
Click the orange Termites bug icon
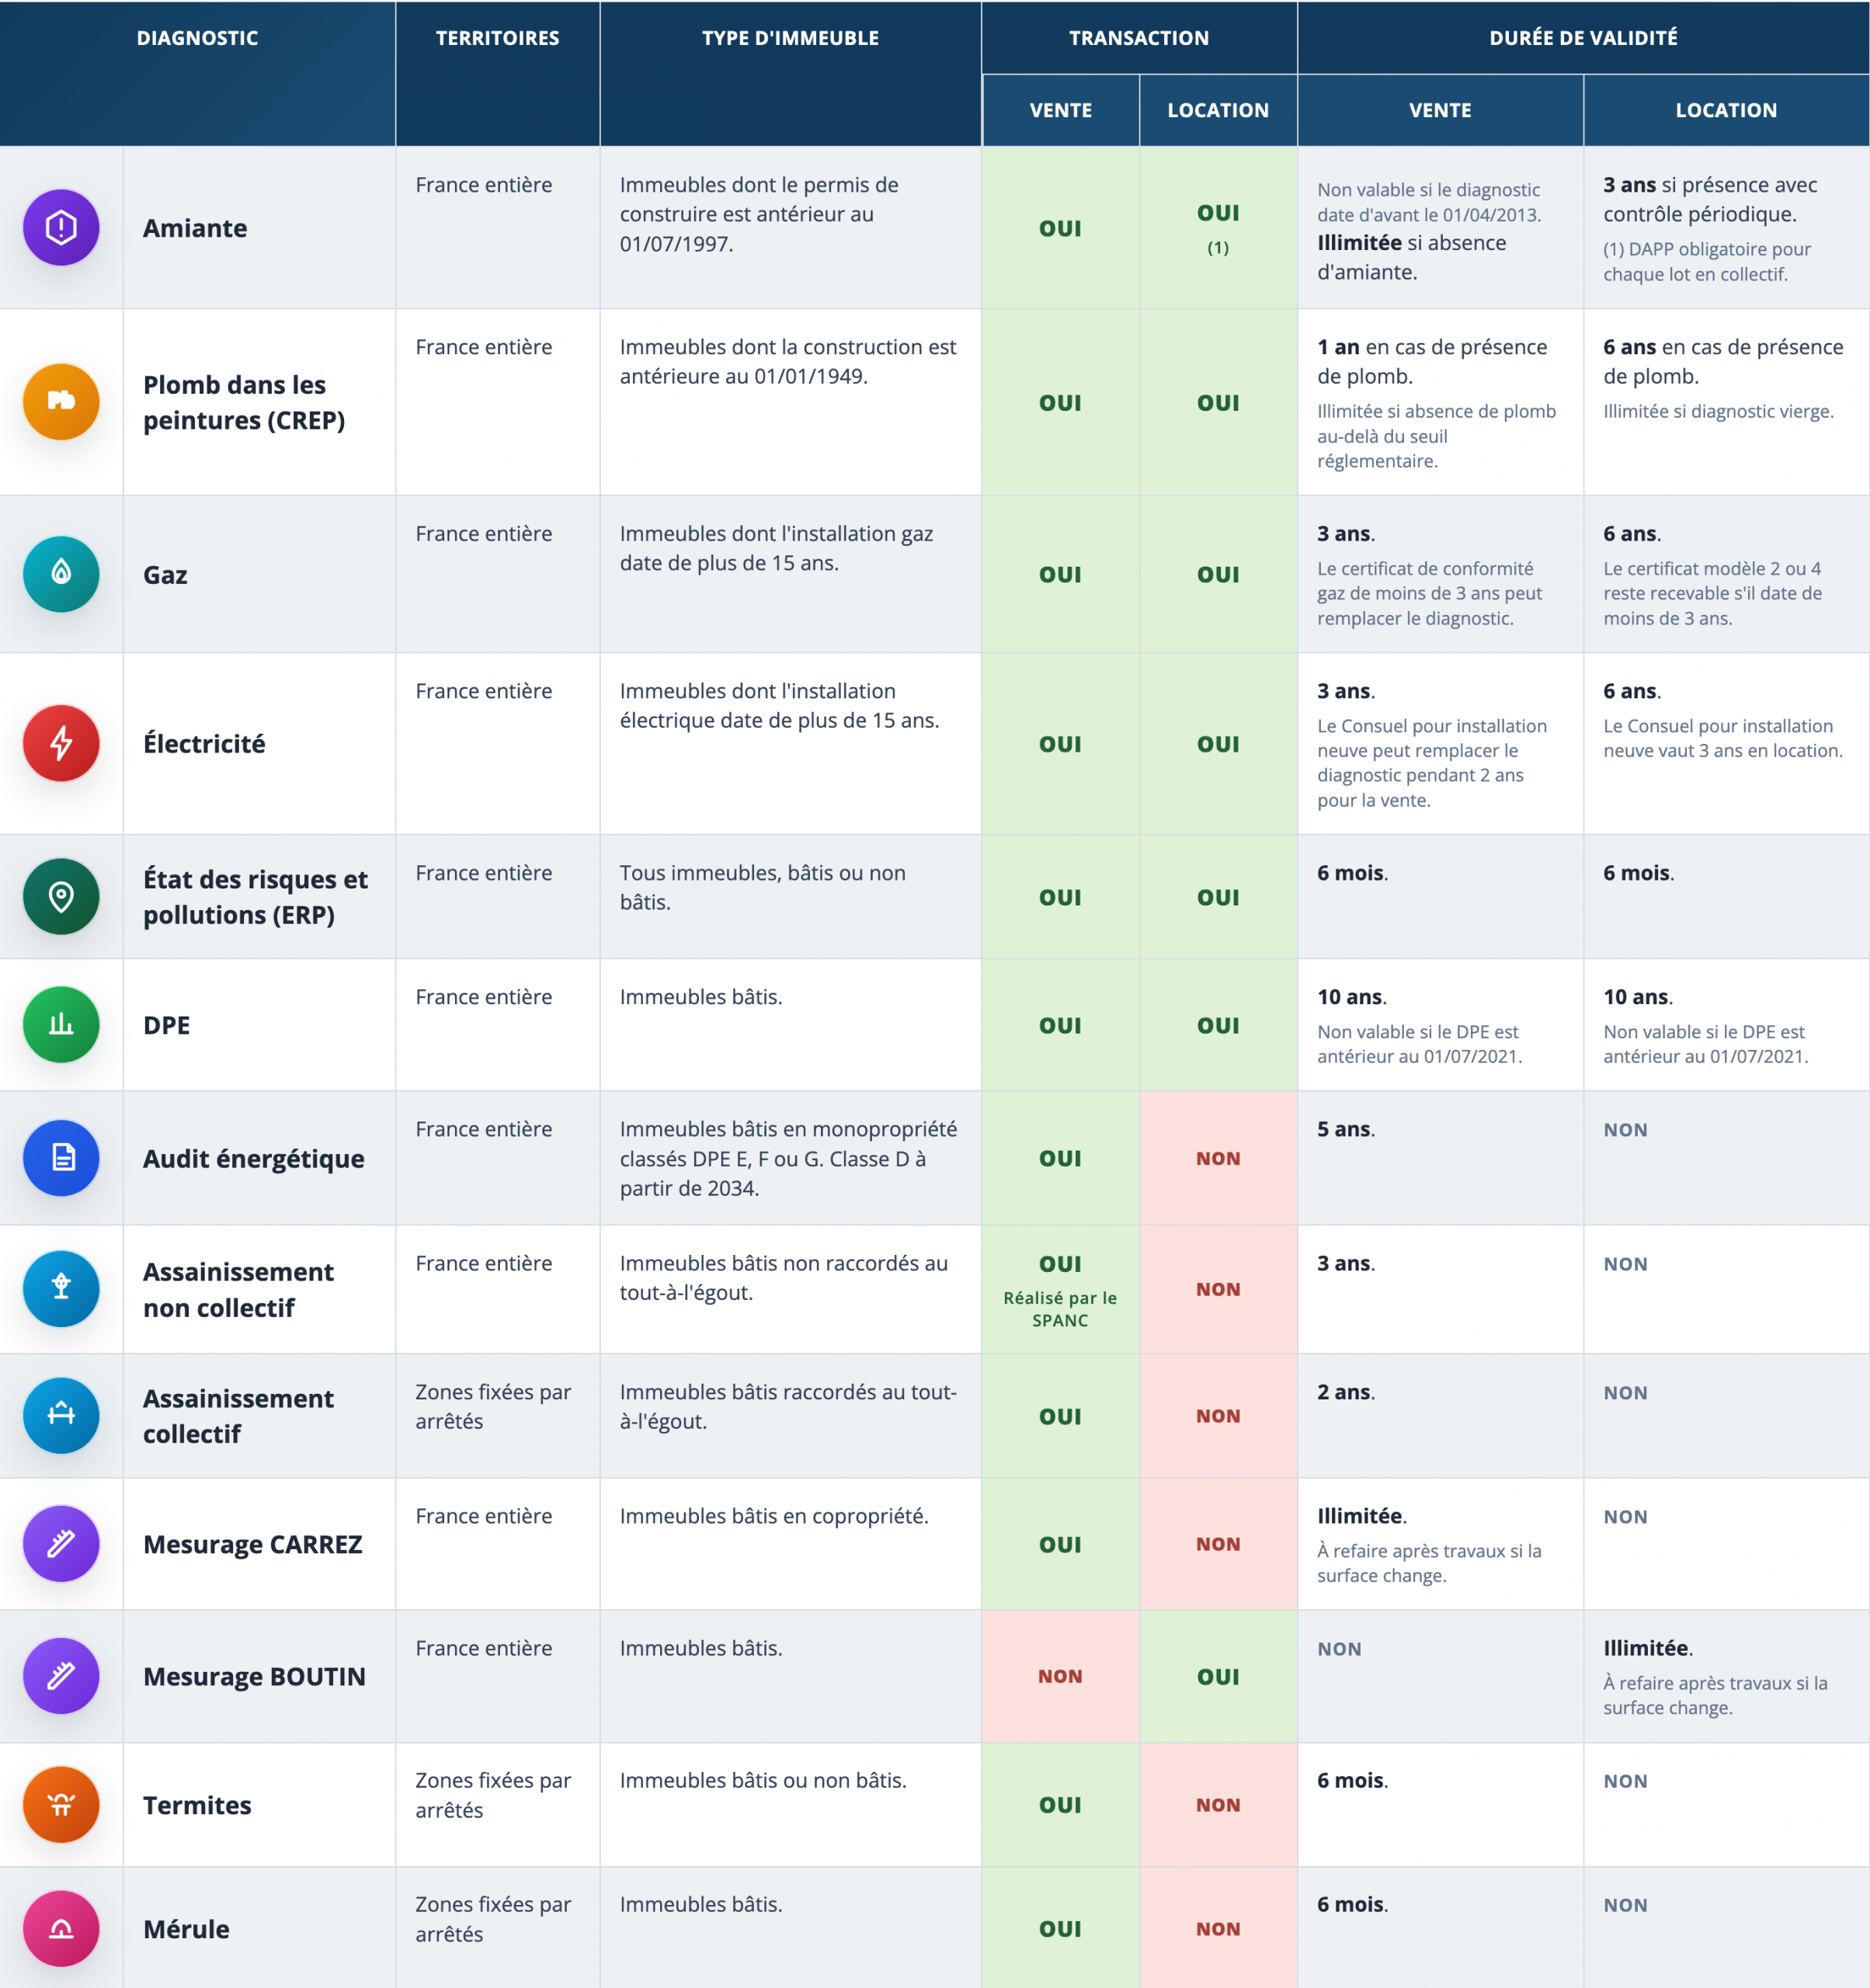coord(61,1805)
